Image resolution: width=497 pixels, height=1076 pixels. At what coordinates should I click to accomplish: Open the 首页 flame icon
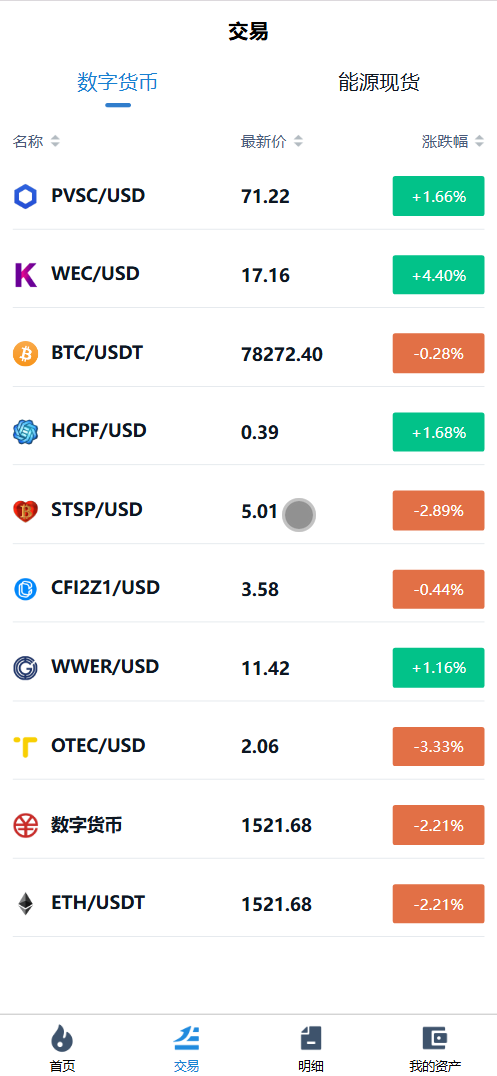tap(62, 1038)
